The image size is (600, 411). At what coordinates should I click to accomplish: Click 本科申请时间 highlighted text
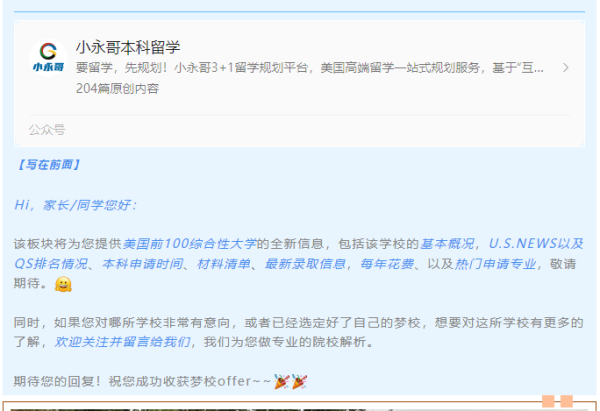[x=142, y=264]
